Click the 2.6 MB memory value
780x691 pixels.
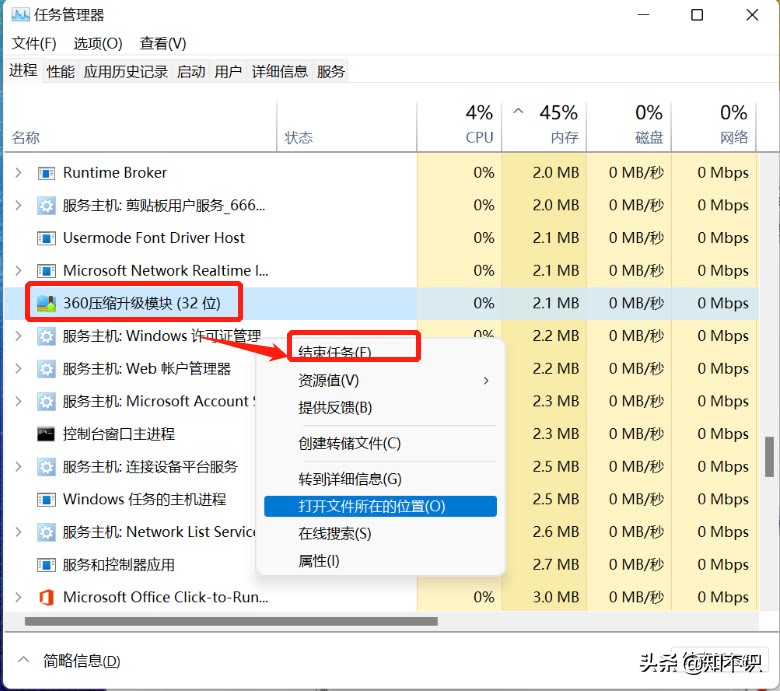coord(556,532)
